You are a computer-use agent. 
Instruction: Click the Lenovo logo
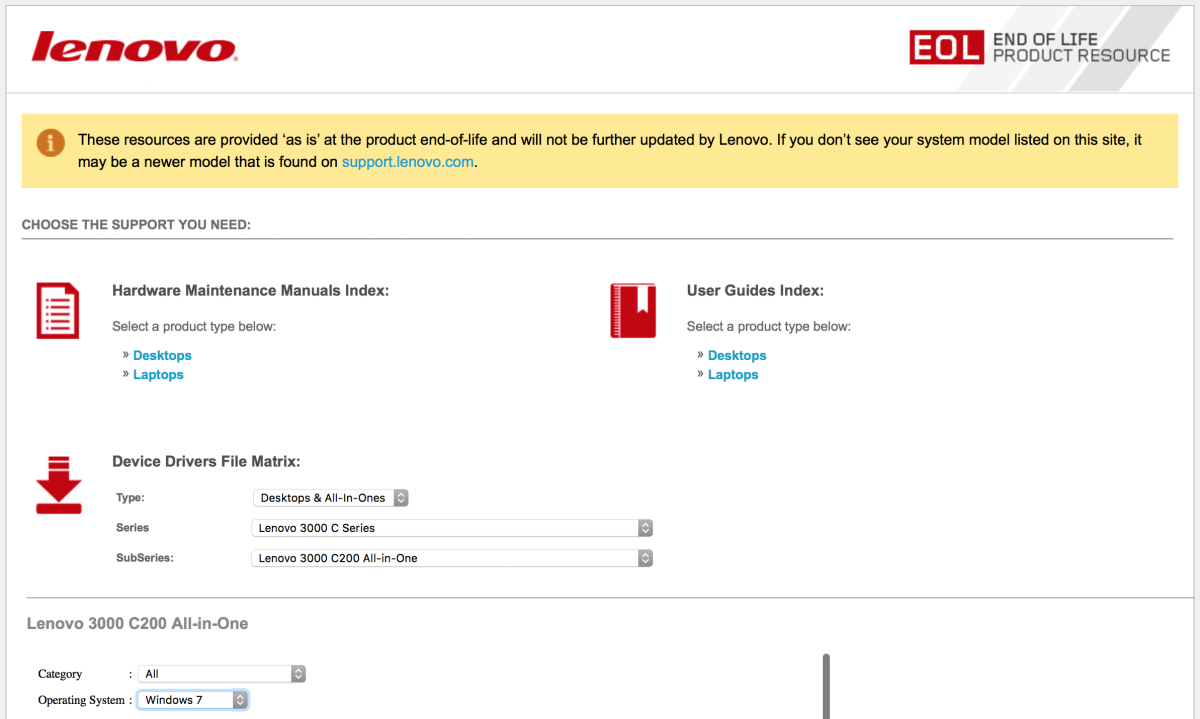tap(134, 47)
